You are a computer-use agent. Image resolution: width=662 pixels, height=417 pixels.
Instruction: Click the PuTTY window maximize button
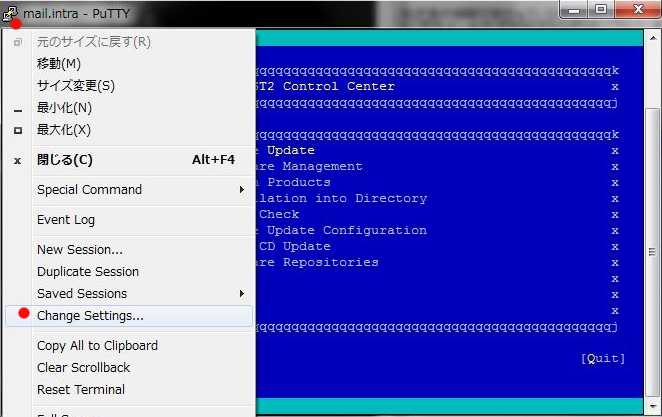pyautogui.click(x=601, y=9)
